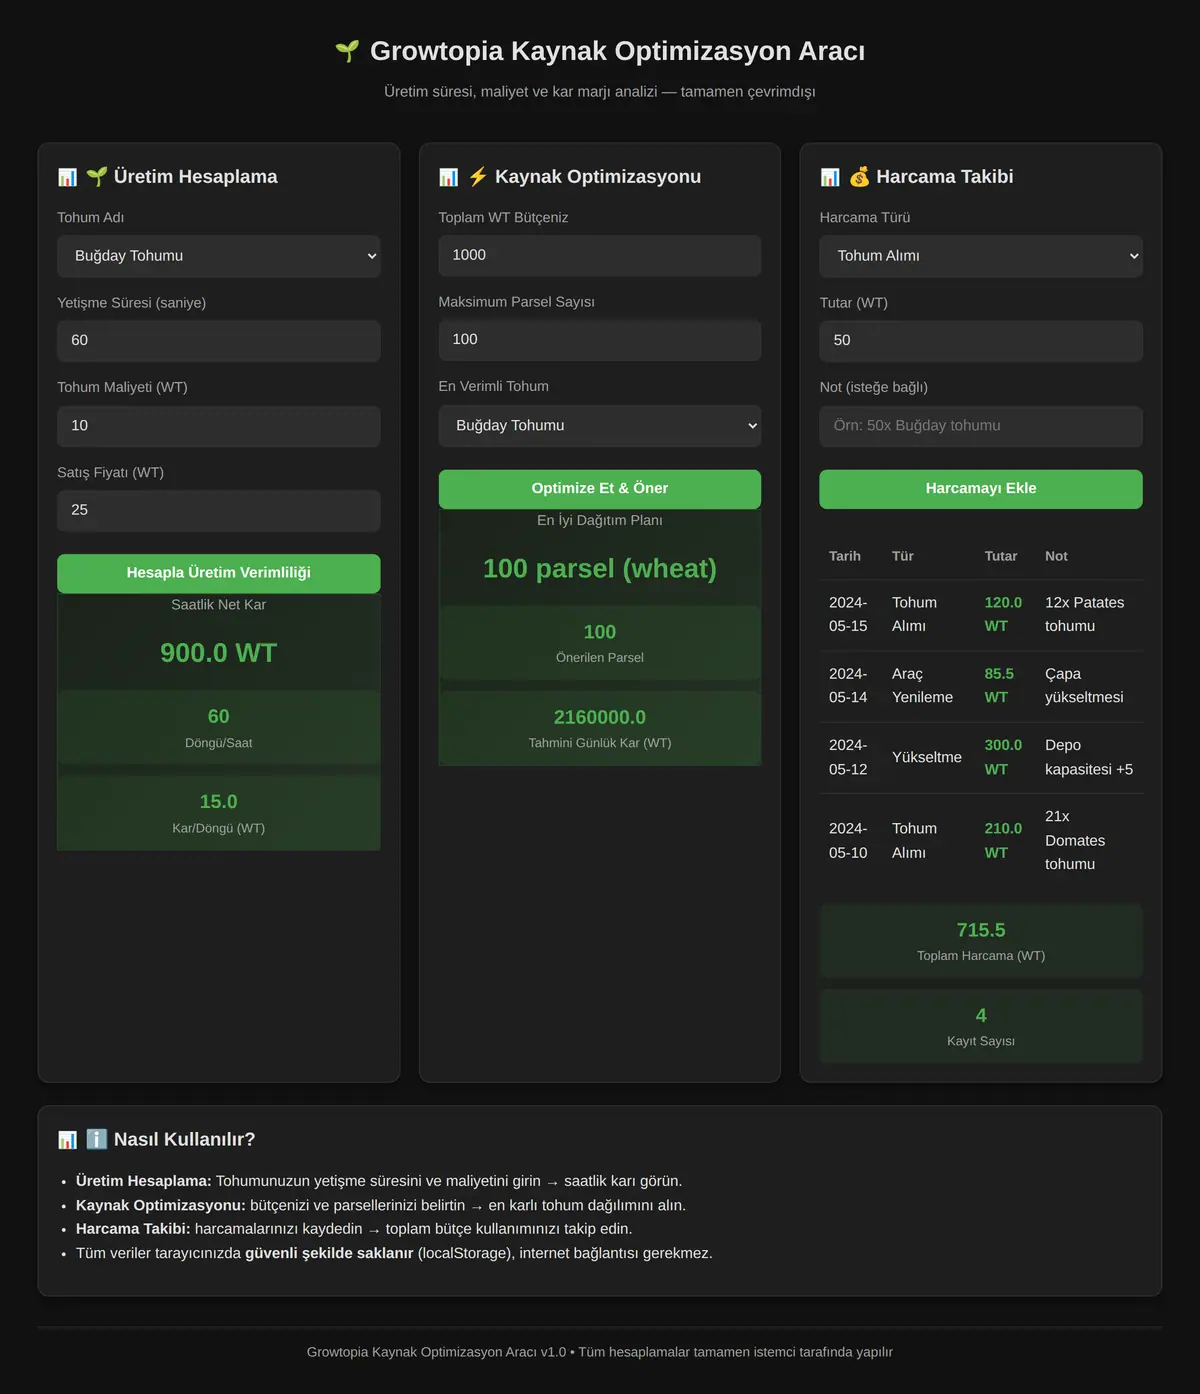The width and height of the screenshot is (1200, 1394).
Task: Click the Harcamayı Ekle button
Action: pos(981,489)
